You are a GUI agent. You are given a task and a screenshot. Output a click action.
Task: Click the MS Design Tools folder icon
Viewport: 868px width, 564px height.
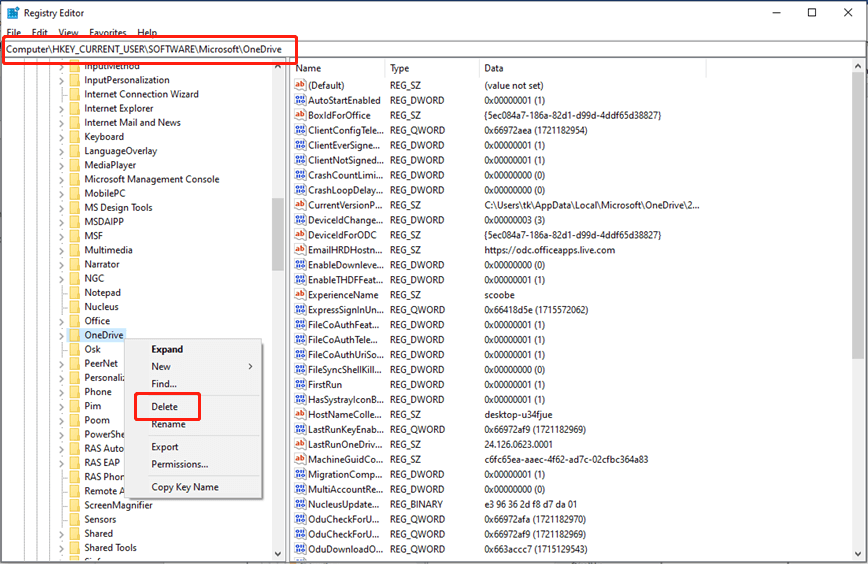(75, 208)
